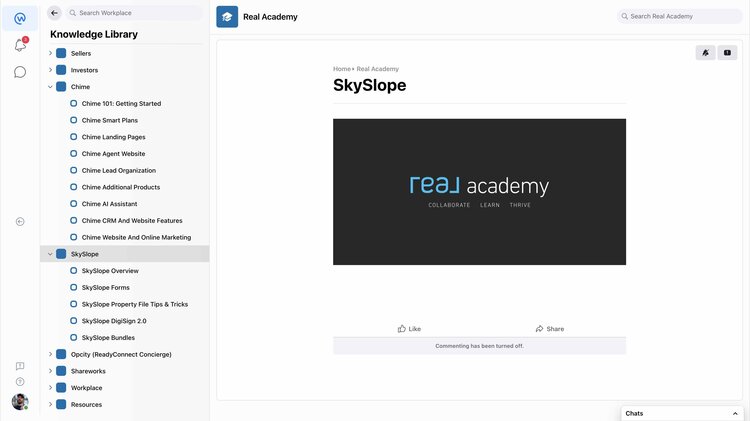This screenshot has width=750, height=421.
Task: Click the Like thumbs-up icon
Action: [402, 329]
